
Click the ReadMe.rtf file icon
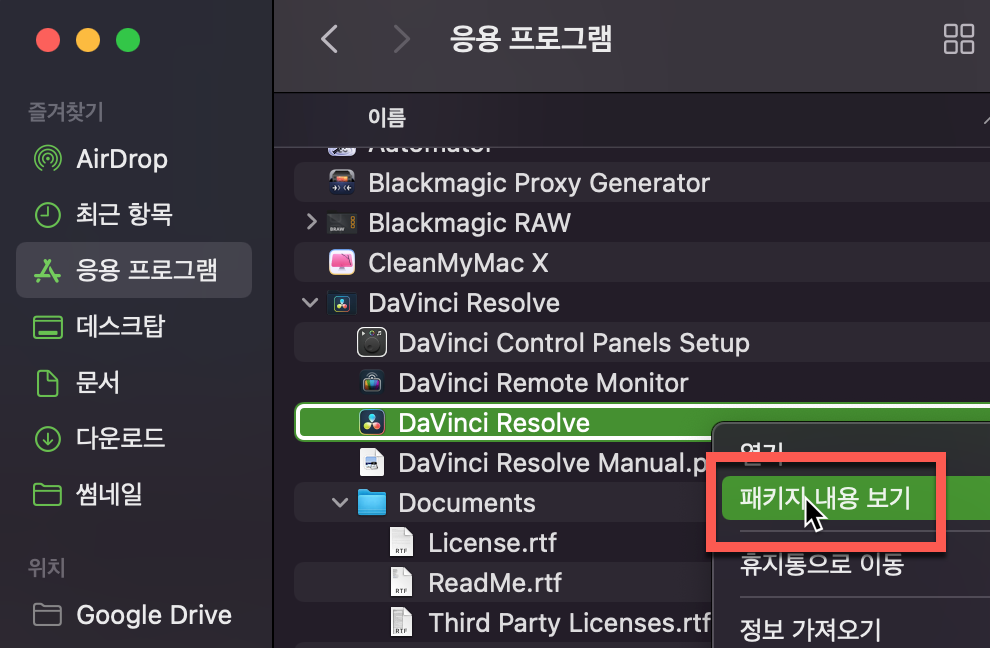(x=402, y=582)
